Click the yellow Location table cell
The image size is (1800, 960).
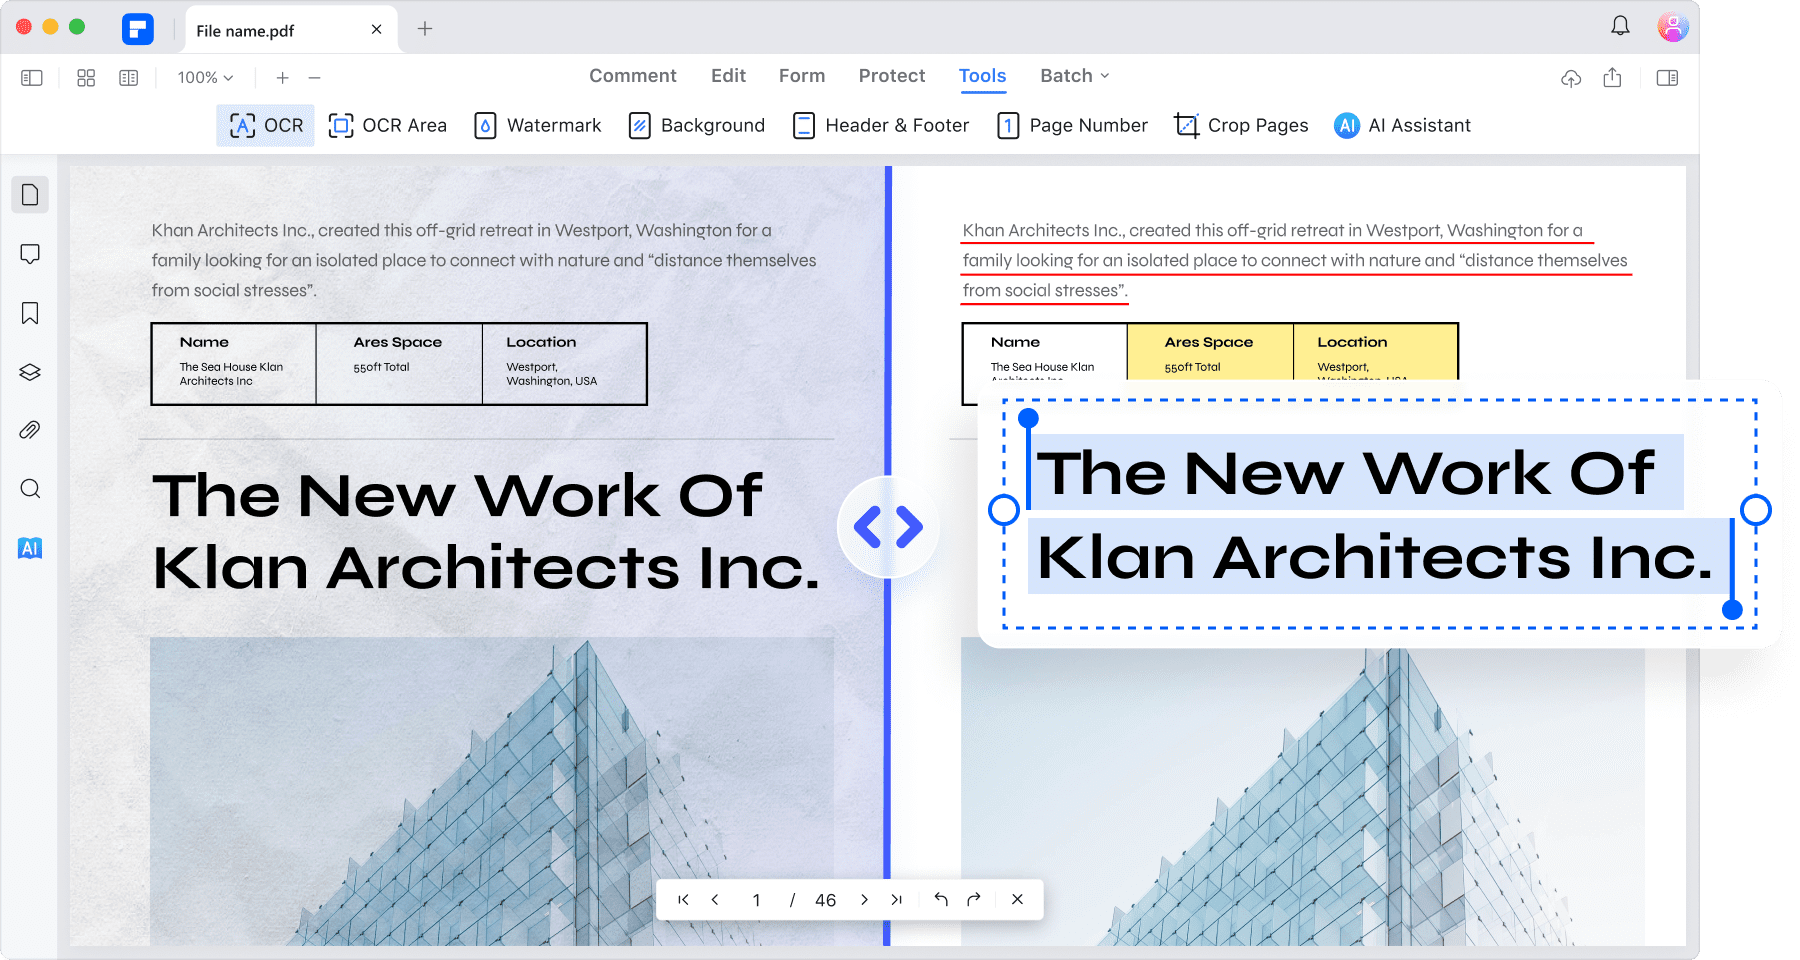click(x=1375, y=352)
